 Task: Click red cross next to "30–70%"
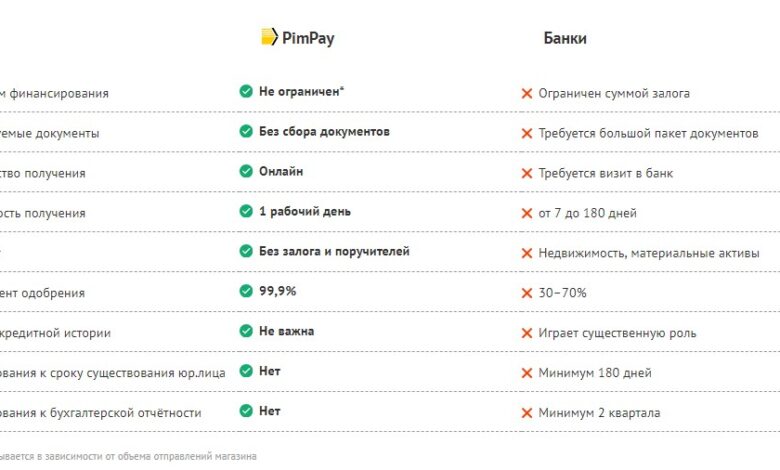point(526,293)
